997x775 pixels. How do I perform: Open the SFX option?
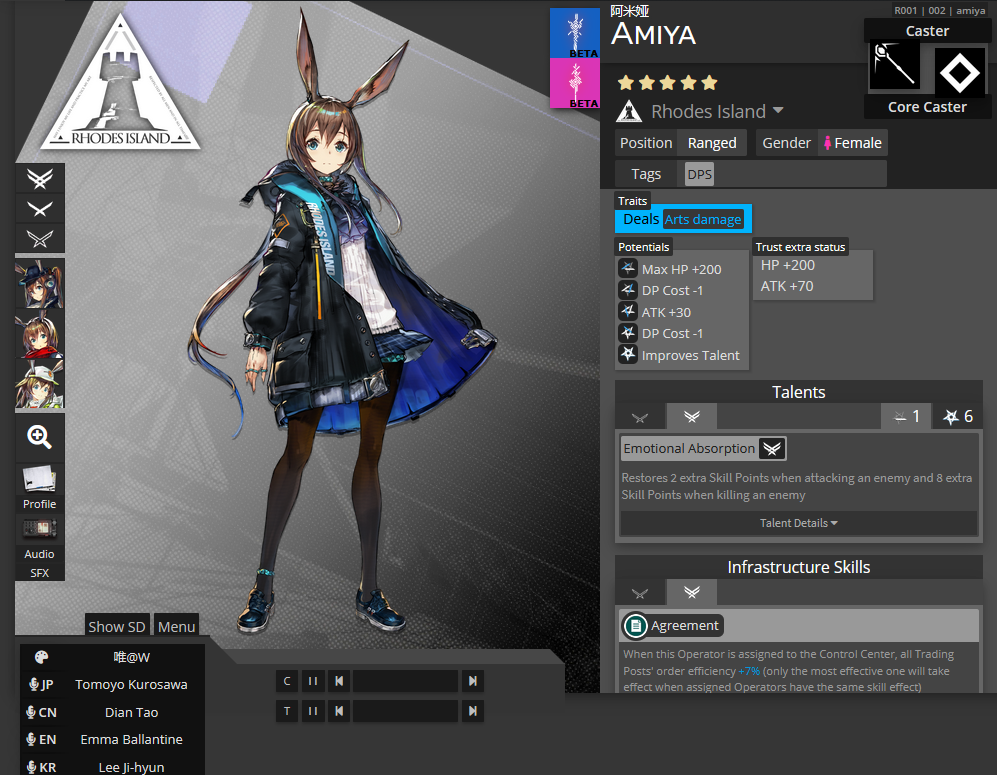pos(39,573)
